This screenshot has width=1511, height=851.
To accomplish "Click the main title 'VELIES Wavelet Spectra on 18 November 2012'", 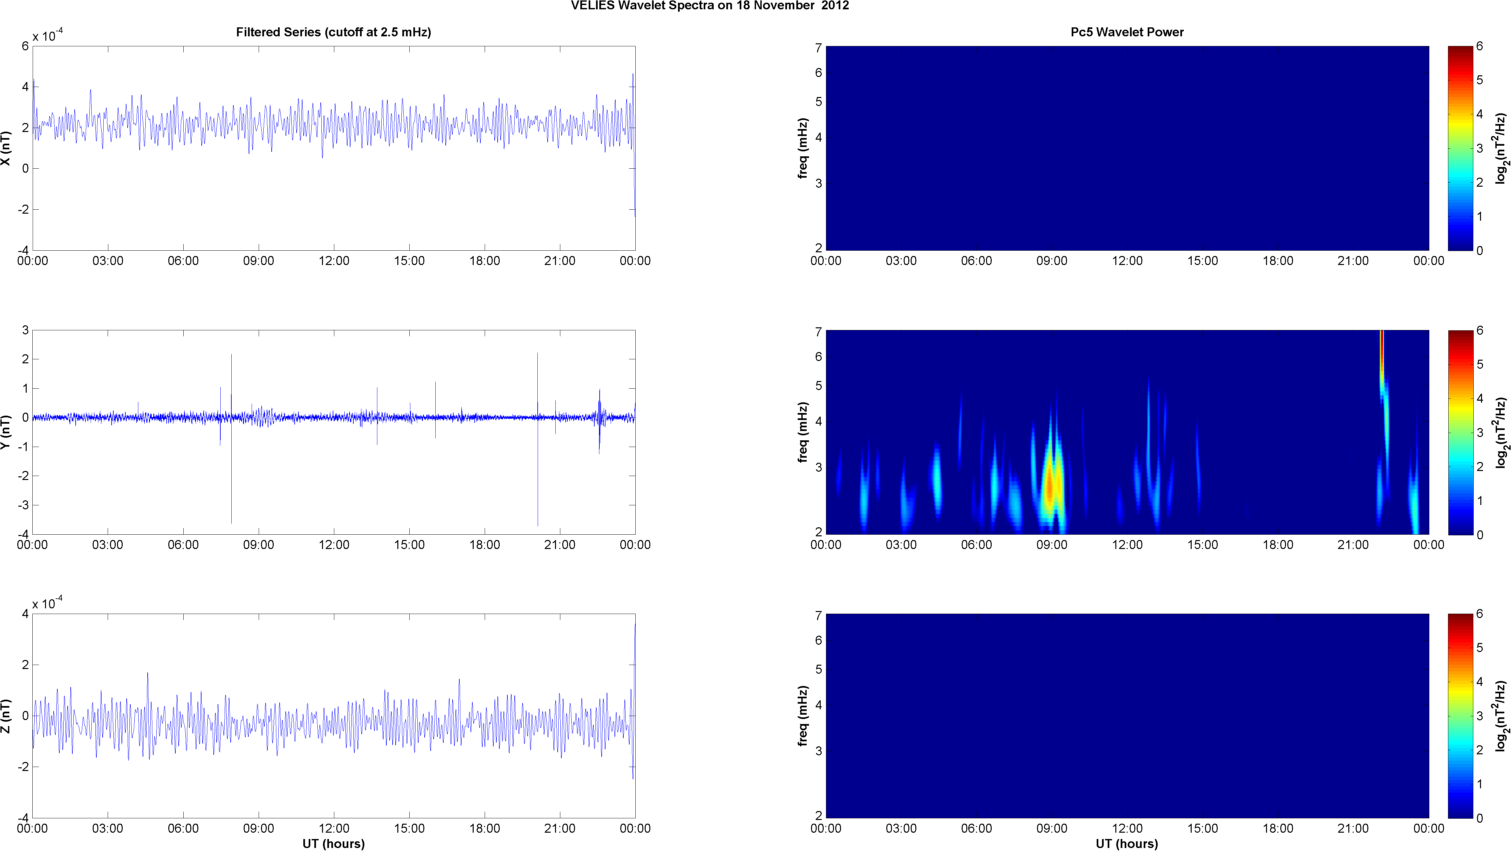I will 710,6.
